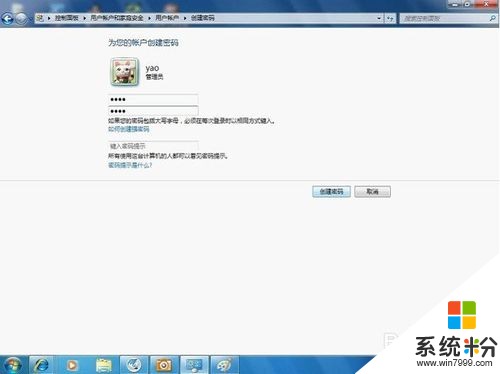The width and height of the screenshot is (500, 374).
Task: Click the 取消 cancel button
Action: click(372, 192)
